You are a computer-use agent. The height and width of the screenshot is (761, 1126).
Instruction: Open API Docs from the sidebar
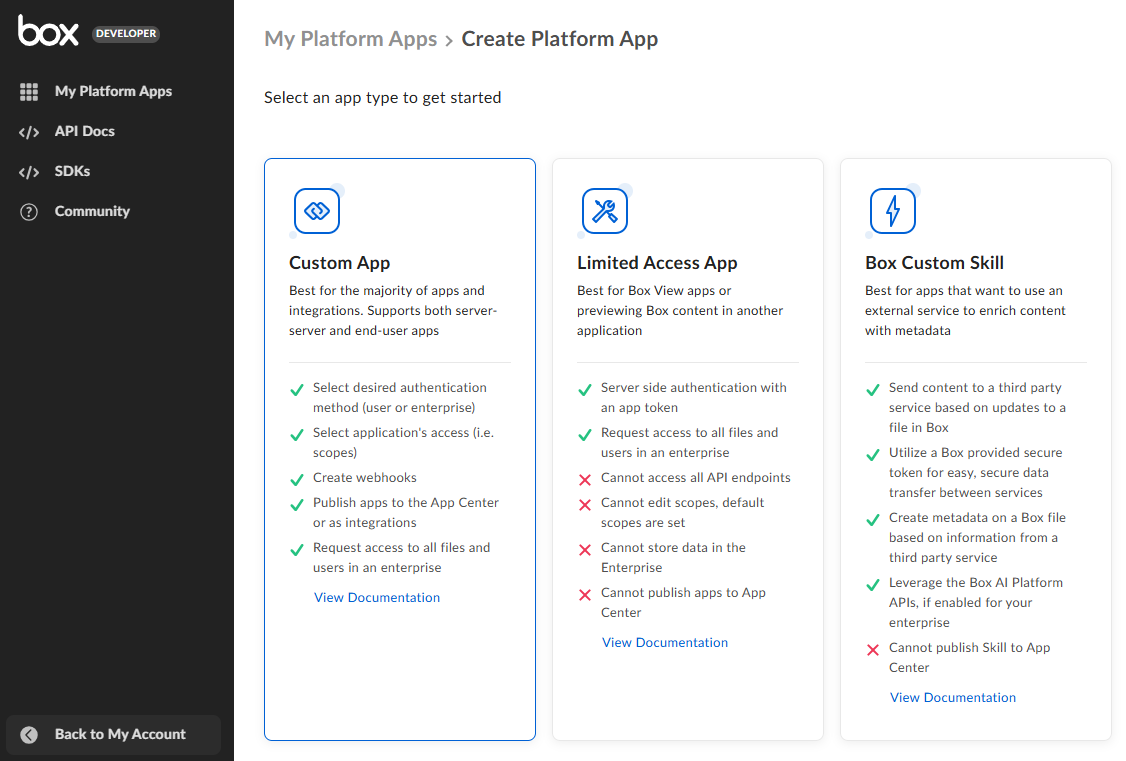tap(84, 131)
